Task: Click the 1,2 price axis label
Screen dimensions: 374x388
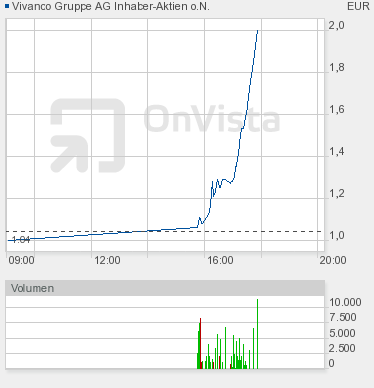Action: click(337, 193)
